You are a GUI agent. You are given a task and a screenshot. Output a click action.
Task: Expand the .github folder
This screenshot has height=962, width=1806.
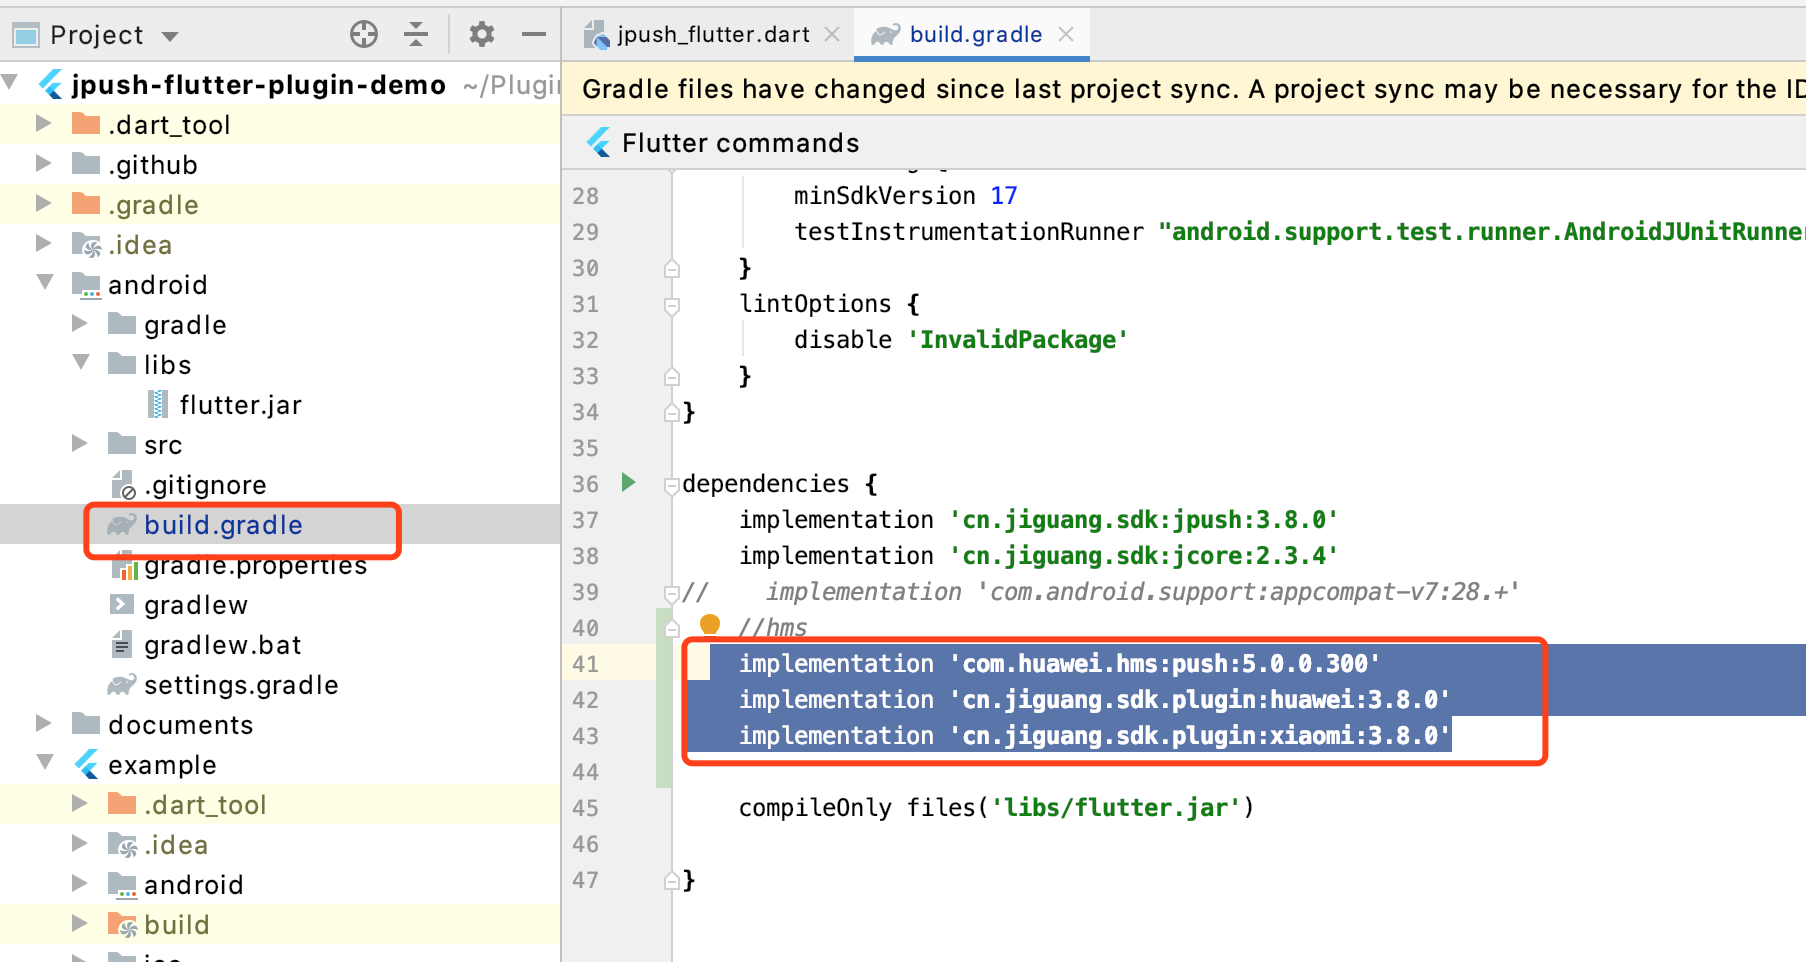coord(44,163)
